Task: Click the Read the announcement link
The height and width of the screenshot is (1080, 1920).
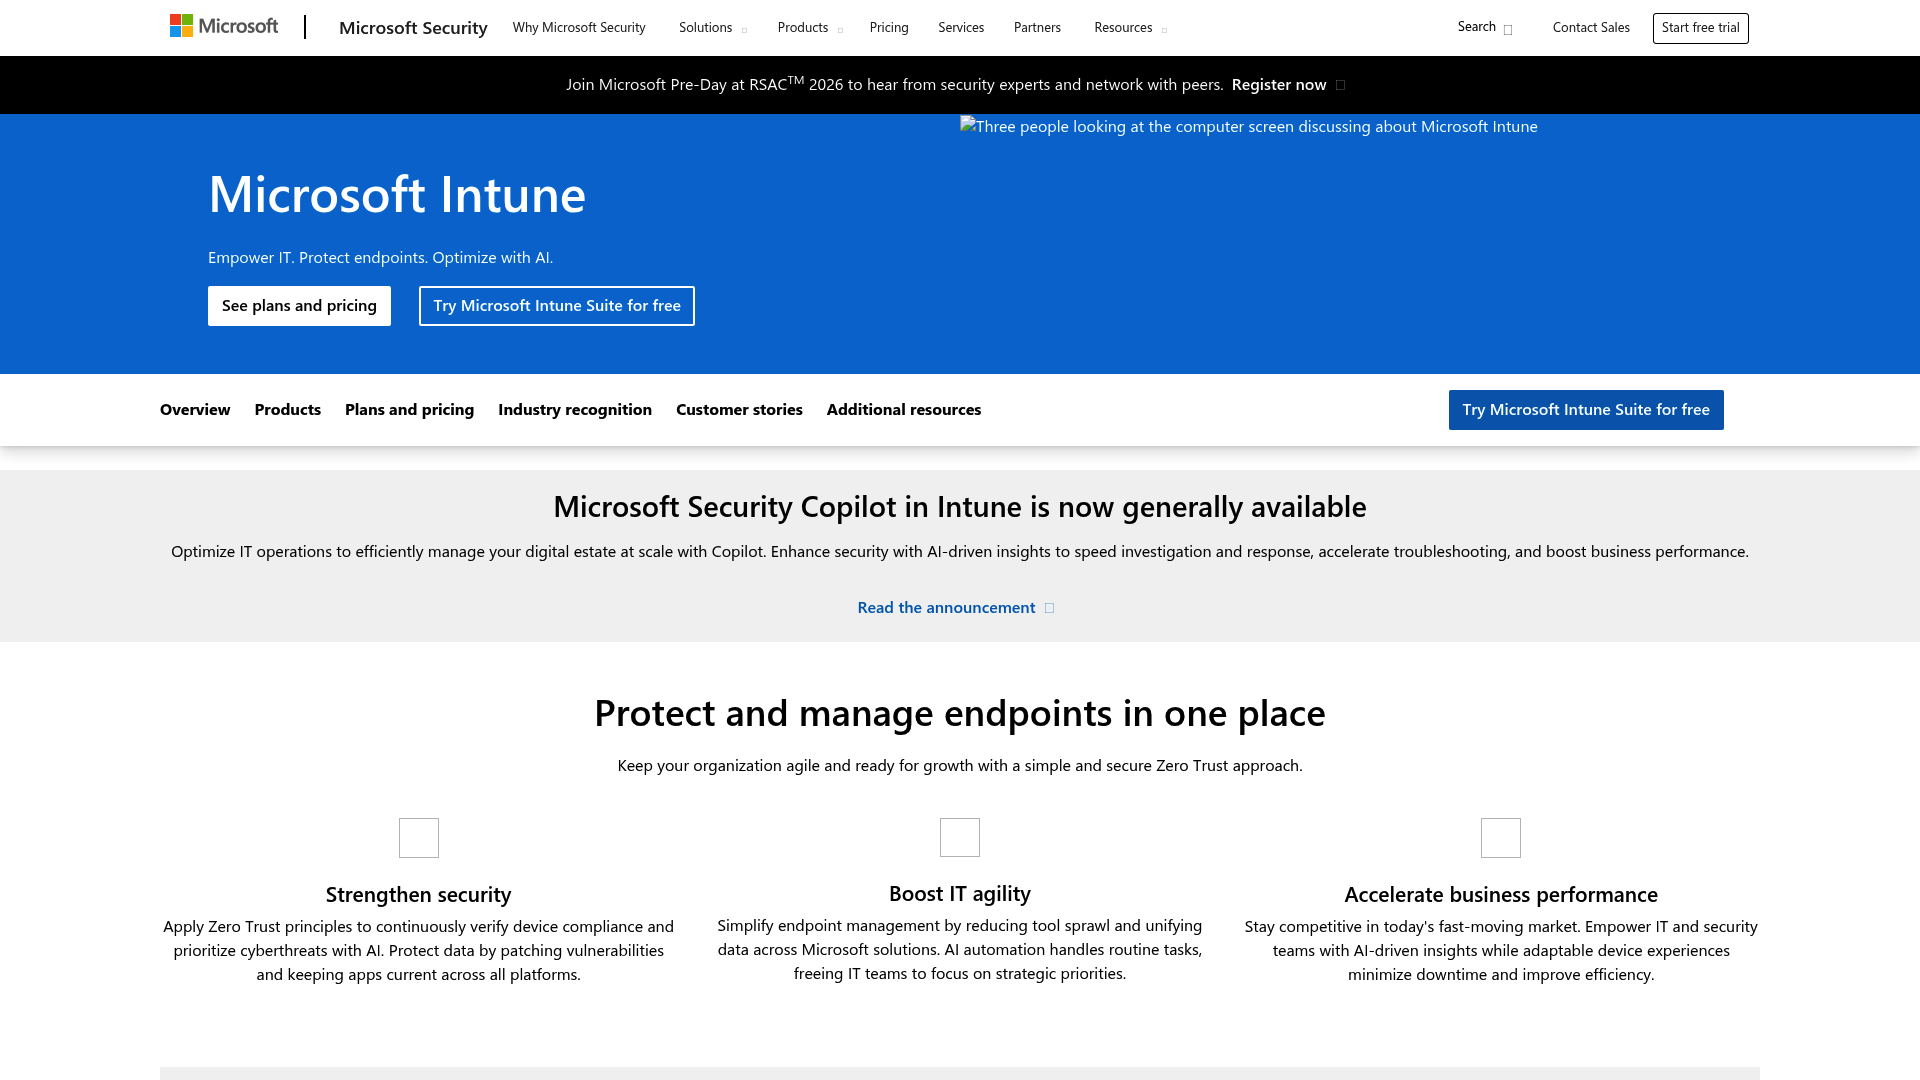Action: (945, 607)
